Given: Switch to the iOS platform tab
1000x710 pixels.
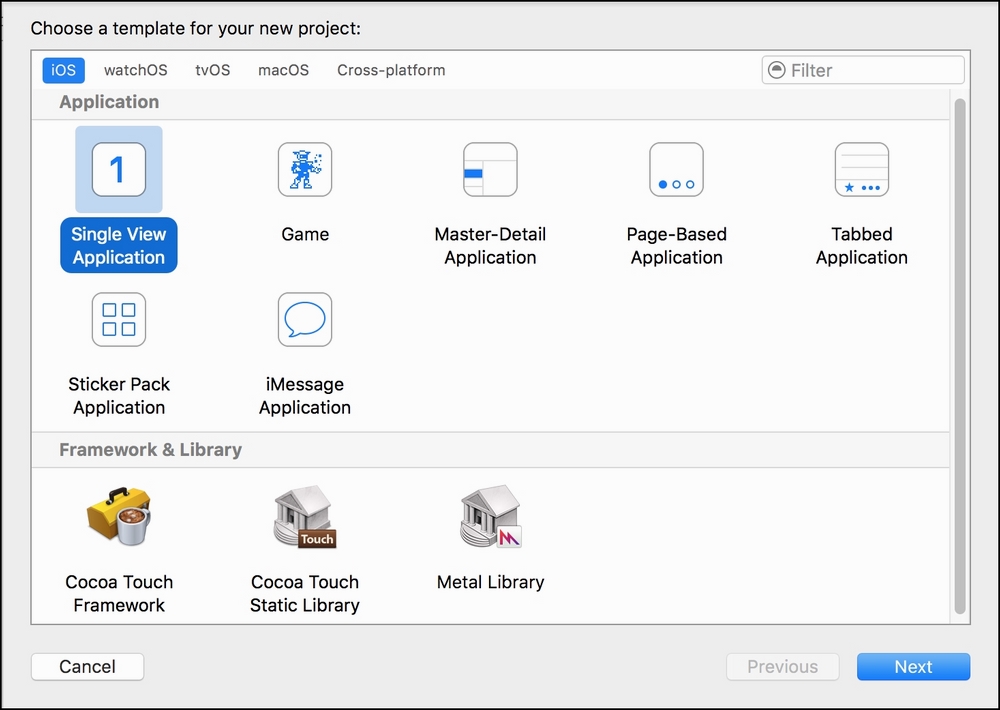Looking at the screenshot, I should click(63, 70).
